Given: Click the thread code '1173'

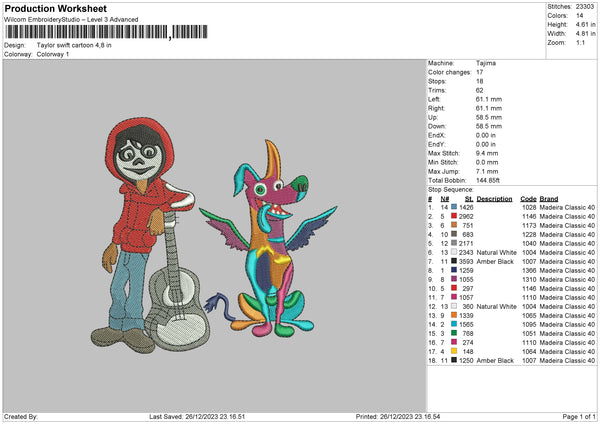Looking at the screenshot, I should [529, 225].
